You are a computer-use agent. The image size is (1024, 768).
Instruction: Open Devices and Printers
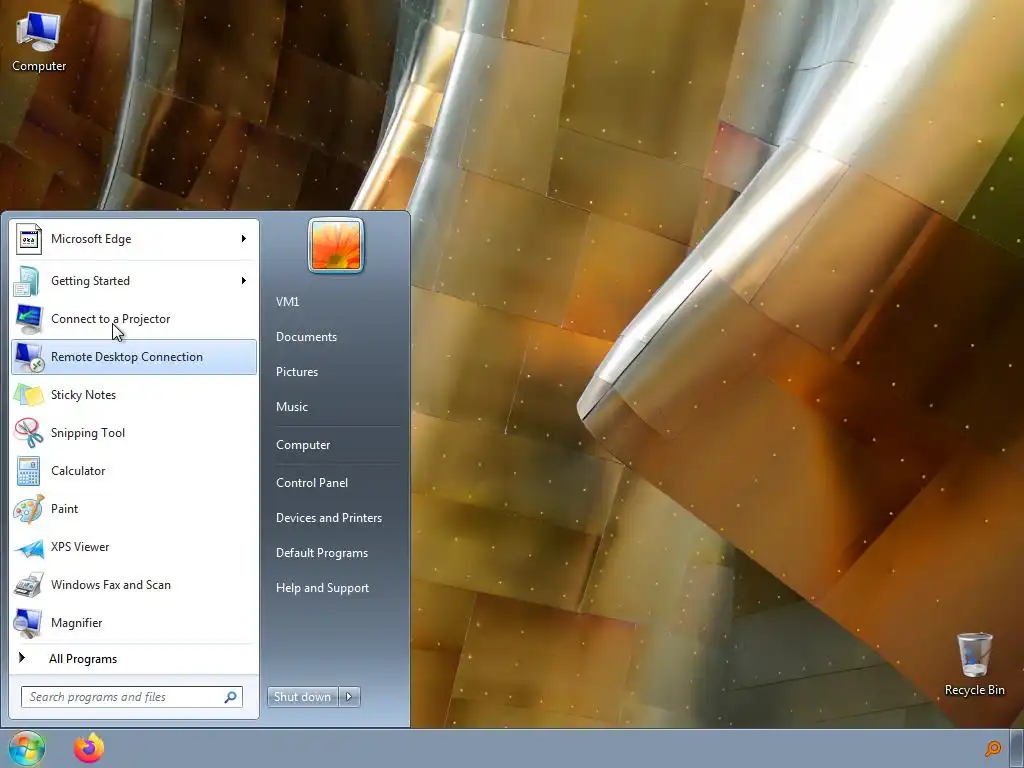pyautogui.click(x=329, y=518)
